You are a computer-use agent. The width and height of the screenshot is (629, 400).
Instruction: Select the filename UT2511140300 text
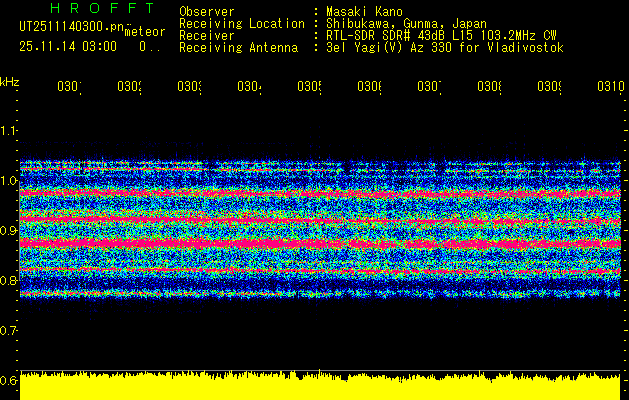(x=71, y=27)
